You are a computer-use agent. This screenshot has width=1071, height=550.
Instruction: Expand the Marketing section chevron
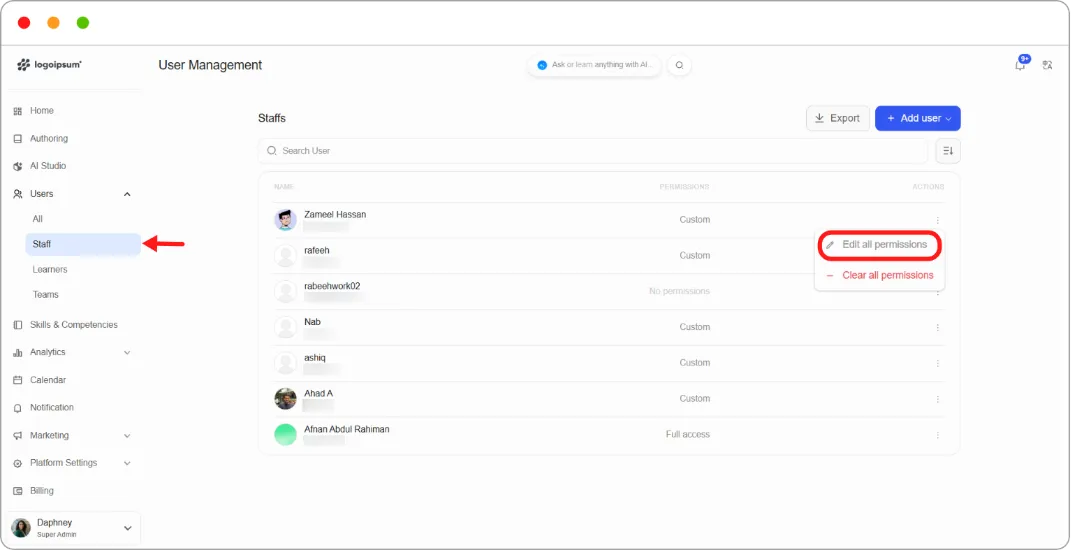click(127, 436)
